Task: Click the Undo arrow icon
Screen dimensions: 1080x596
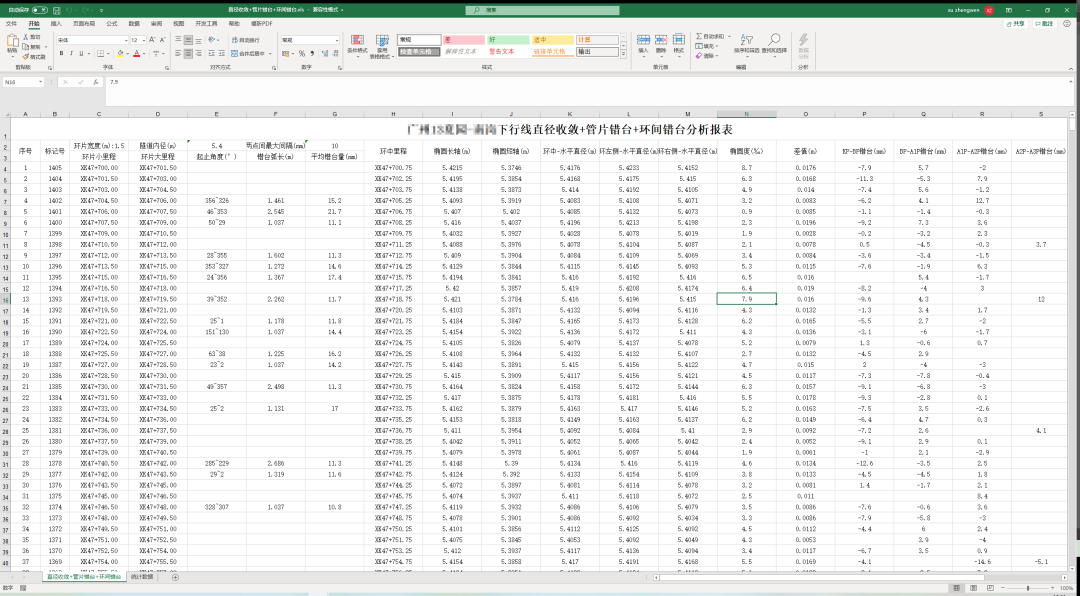Action: click(71, 11)
